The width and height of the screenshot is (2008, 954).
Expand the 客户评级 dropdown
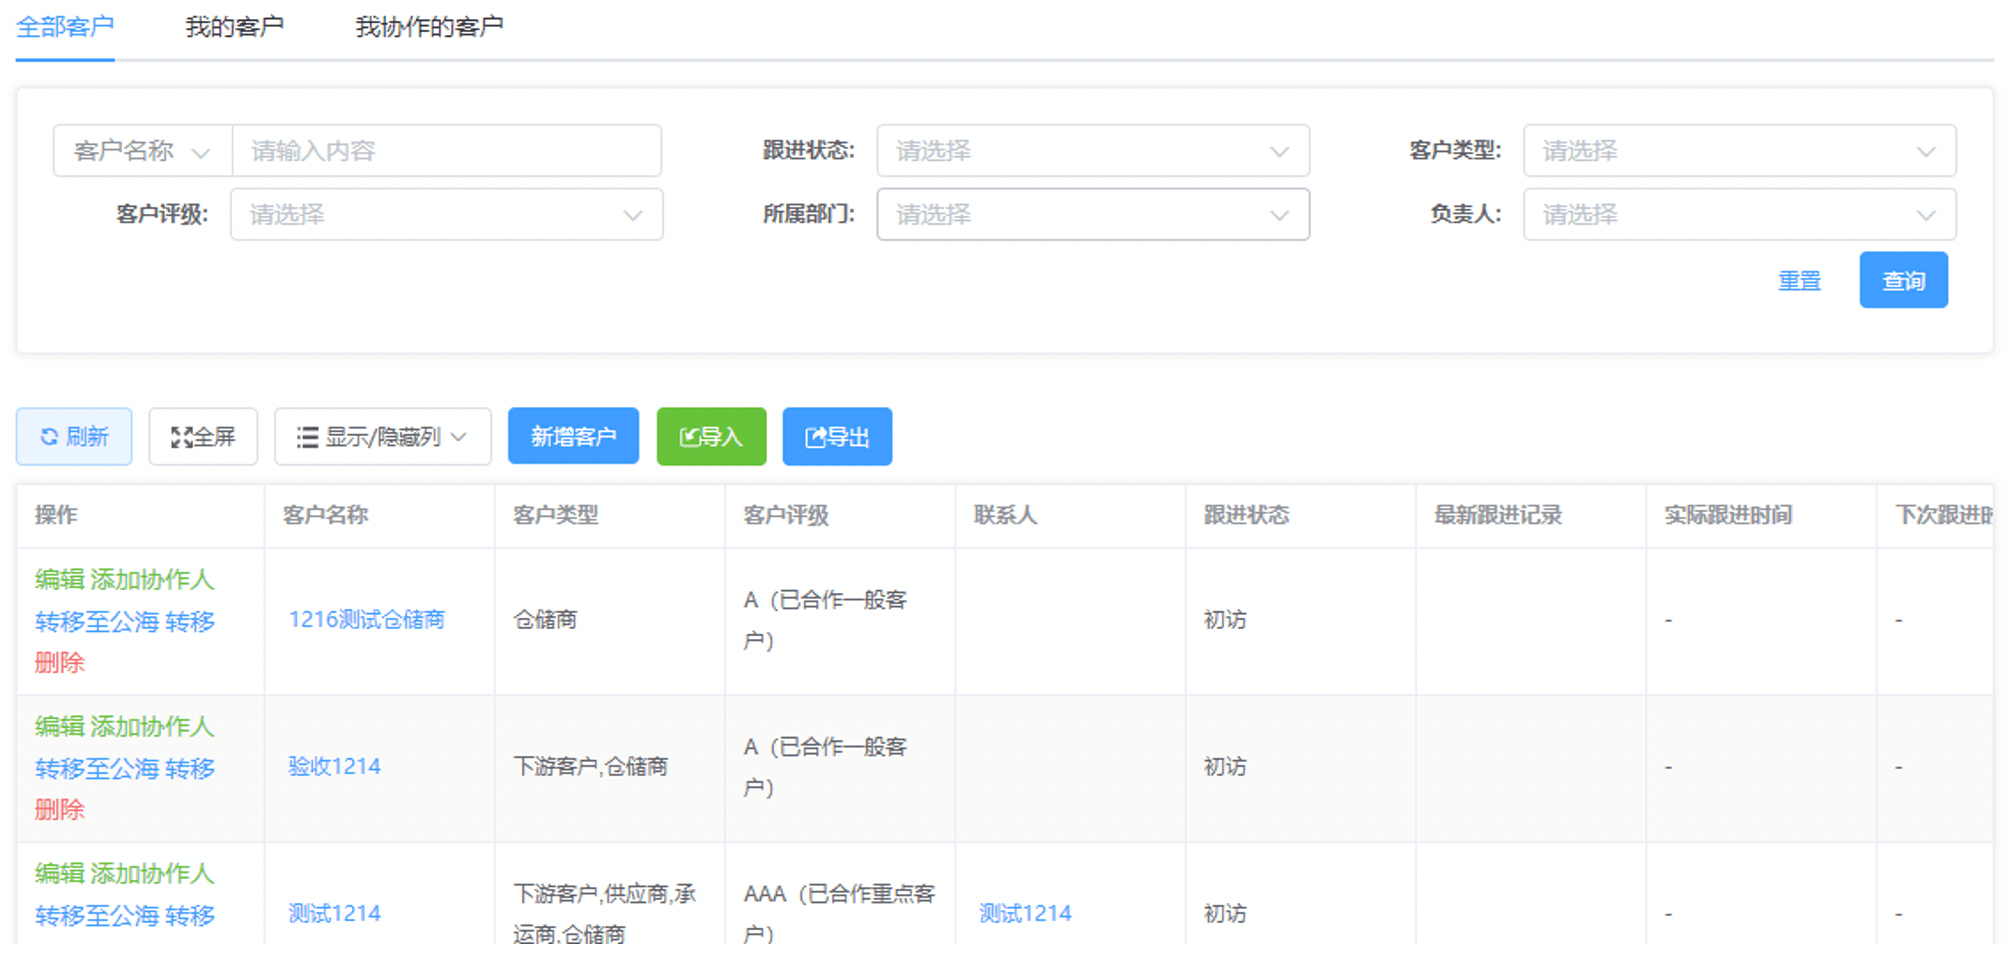coord(446,215)
